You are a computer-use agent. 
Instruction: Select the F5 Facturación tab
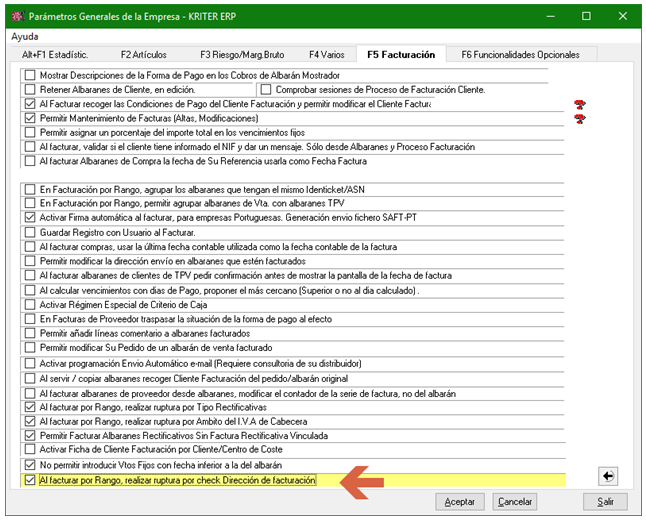click(x=401, y=54)
